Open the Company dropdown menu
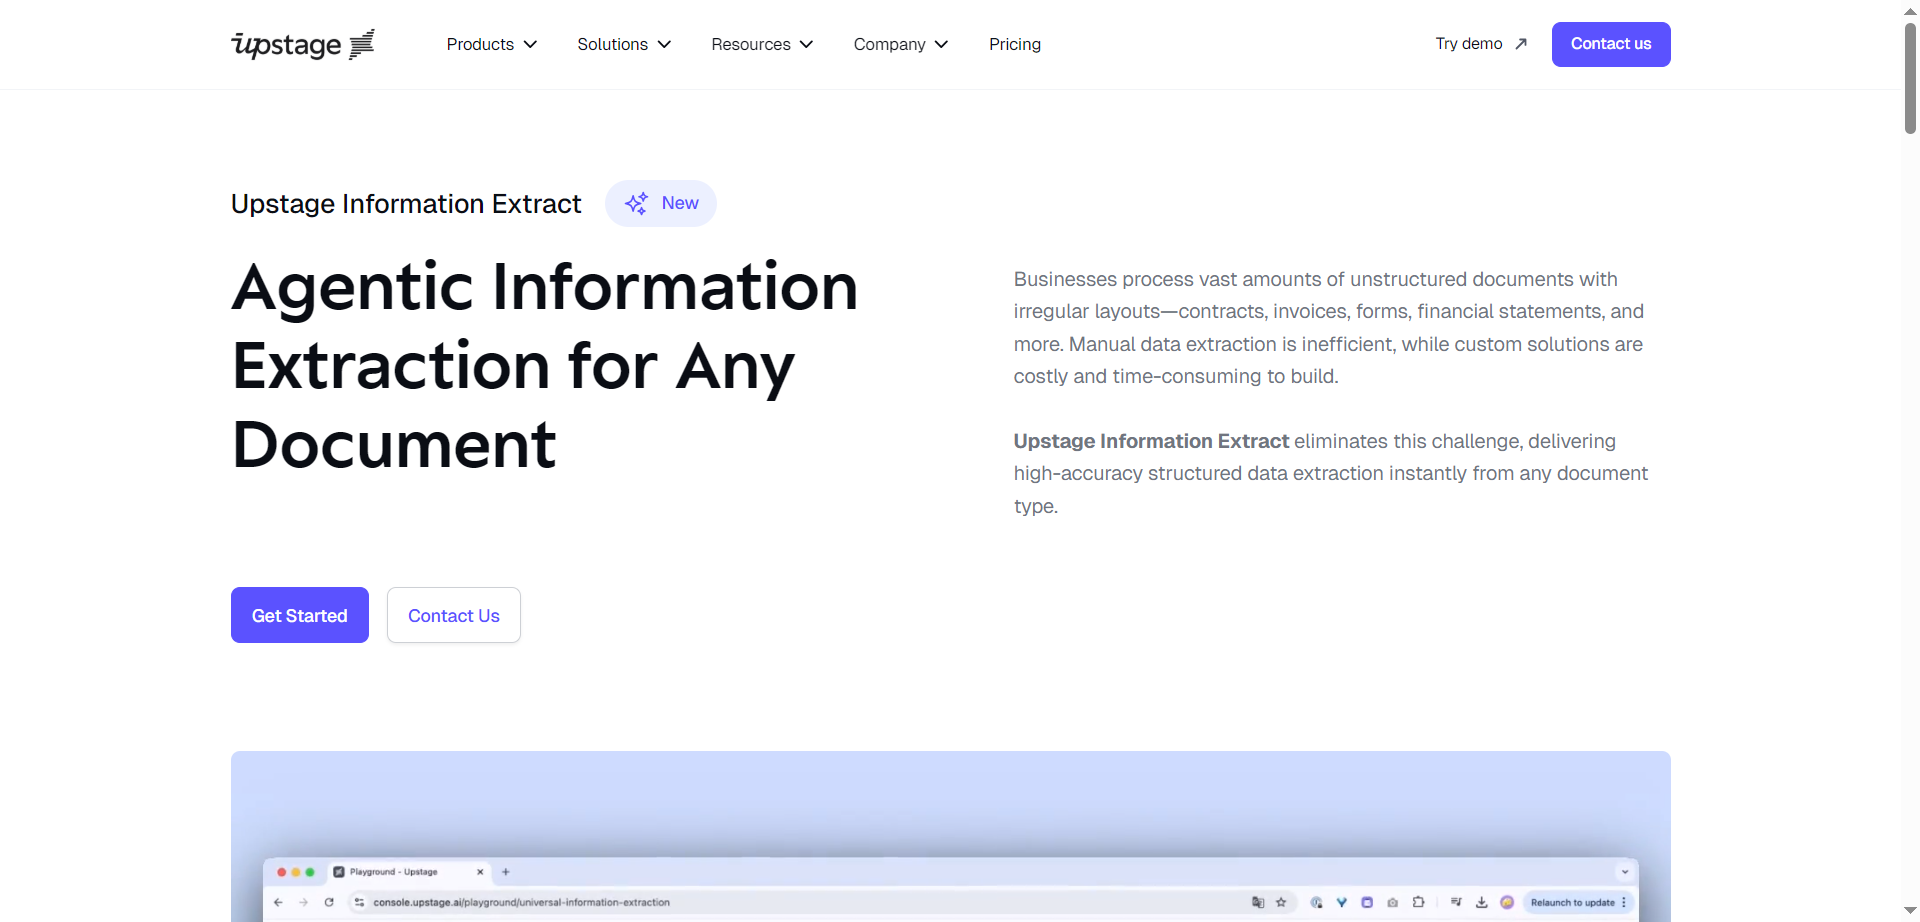 900,44
